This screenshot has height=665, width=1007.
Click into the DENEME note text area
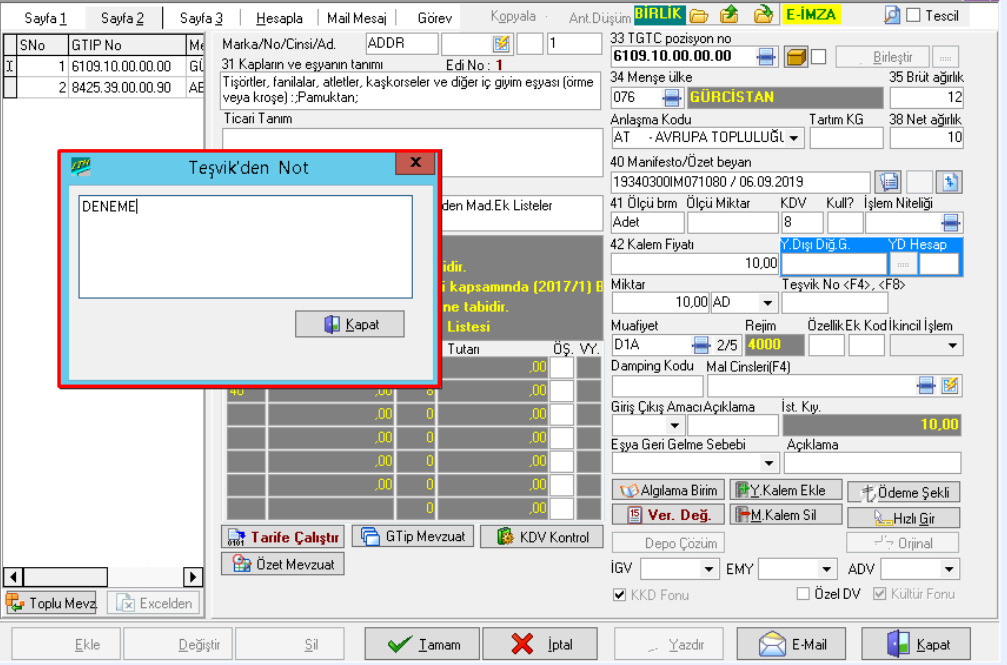point(245,246)
